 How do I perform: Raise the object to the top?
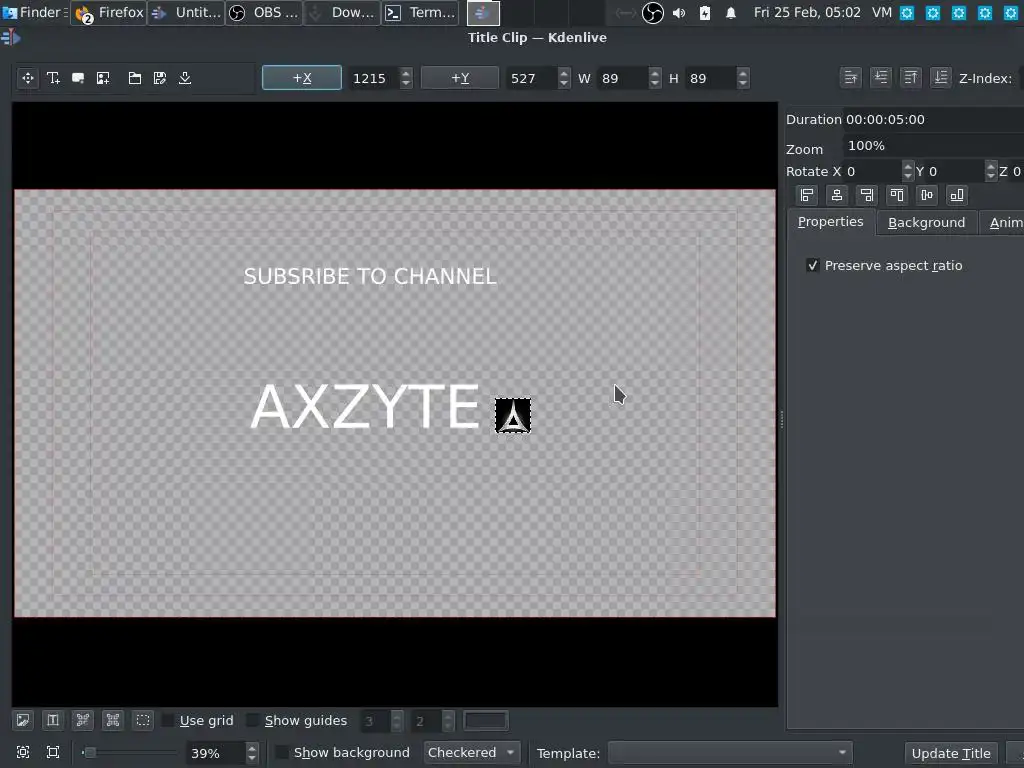(x=910, y=78)
